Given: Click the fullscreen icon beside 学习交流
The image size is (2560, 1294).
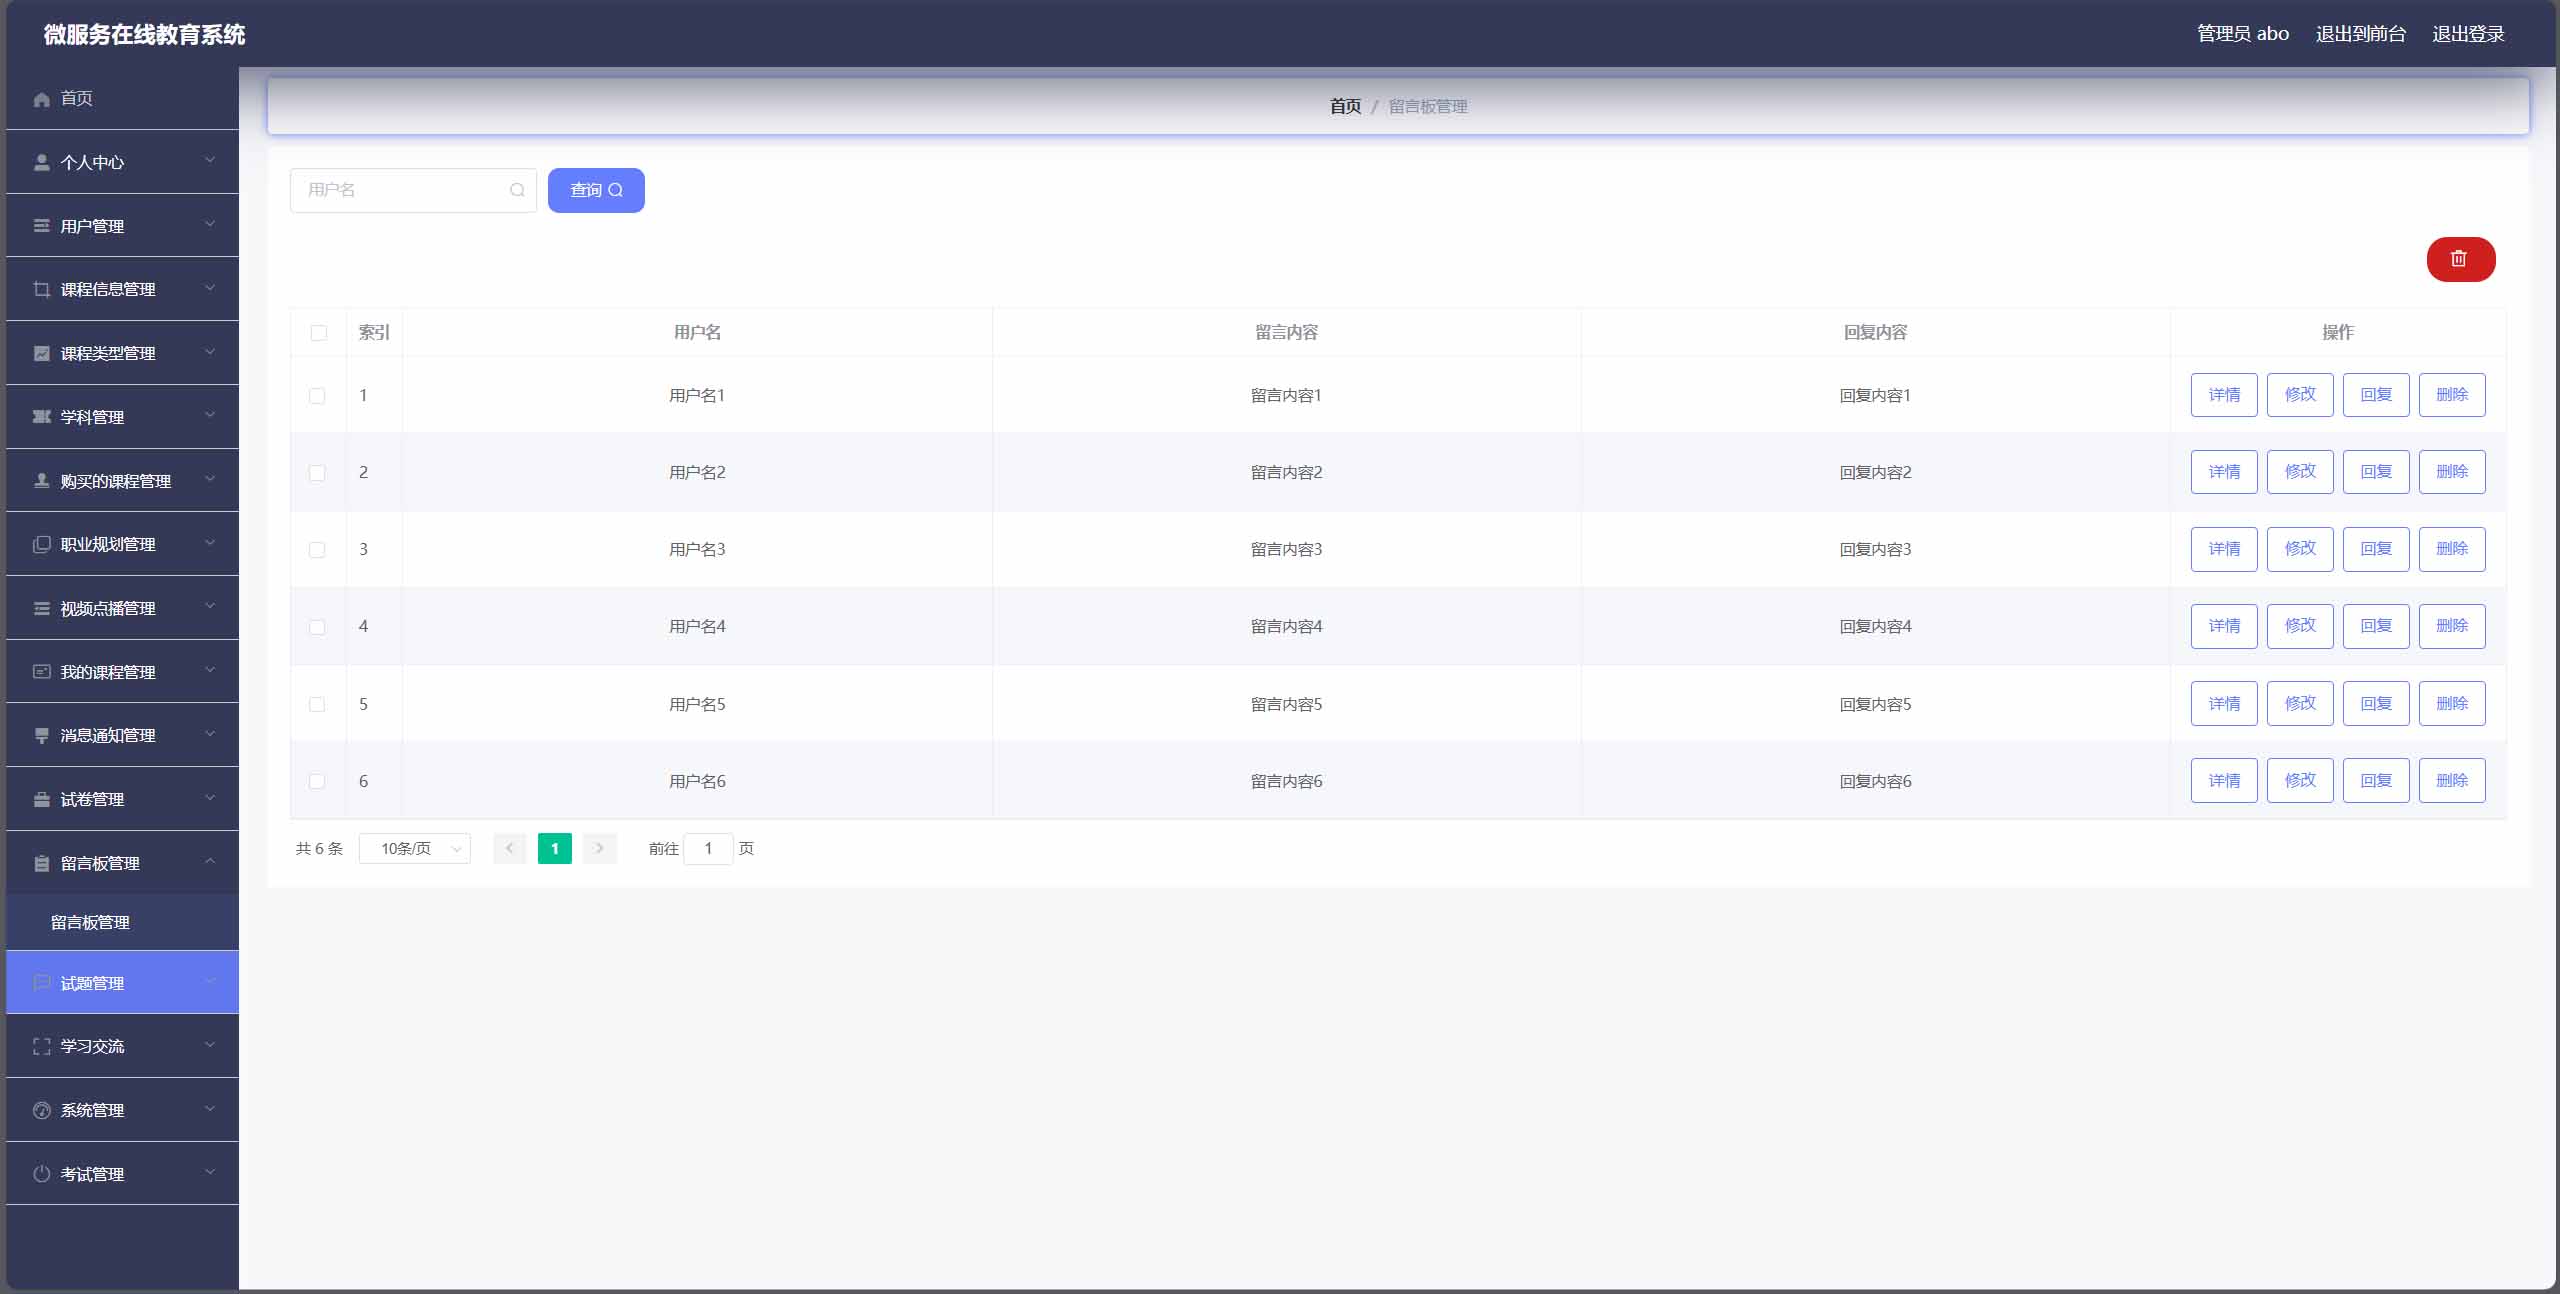Looking at the screenshot, I should pyautogui.click(x=41, y=1046).
